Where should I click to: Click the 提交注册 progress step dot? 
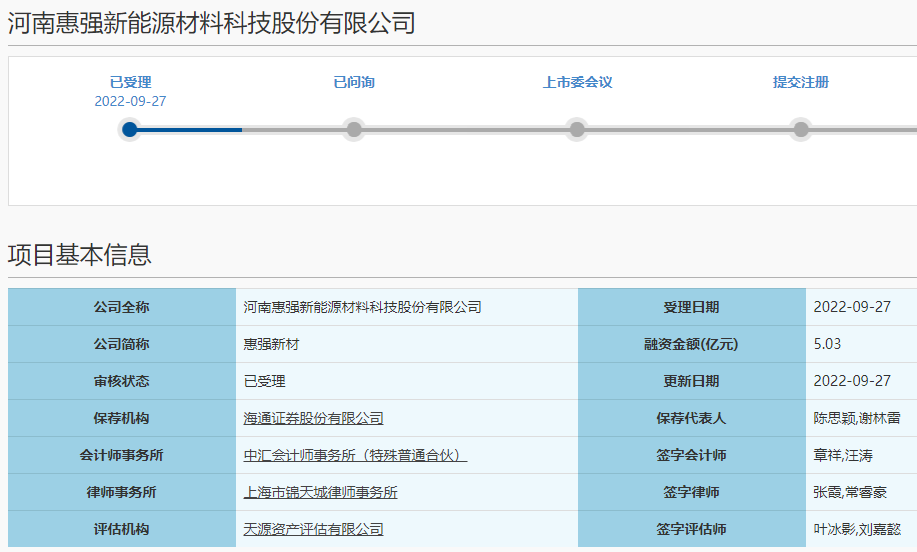801,129
